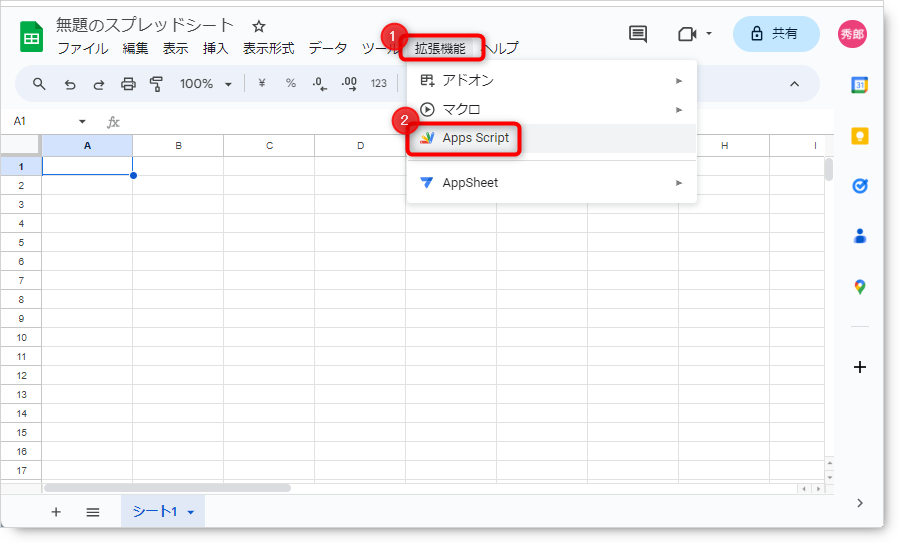Select row 17 header
The height and width of the screenshot is (543, 899).
click(21, 471)
